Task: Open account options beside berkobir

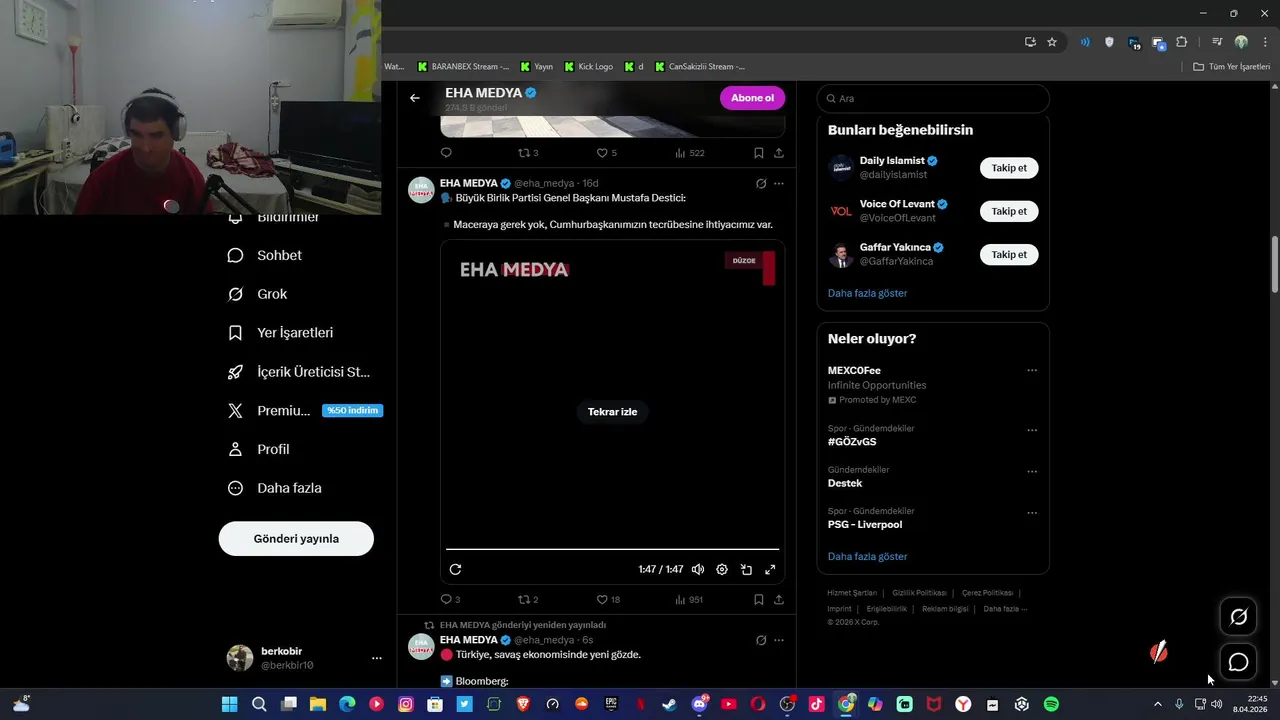Action: [x=377, y=658]
